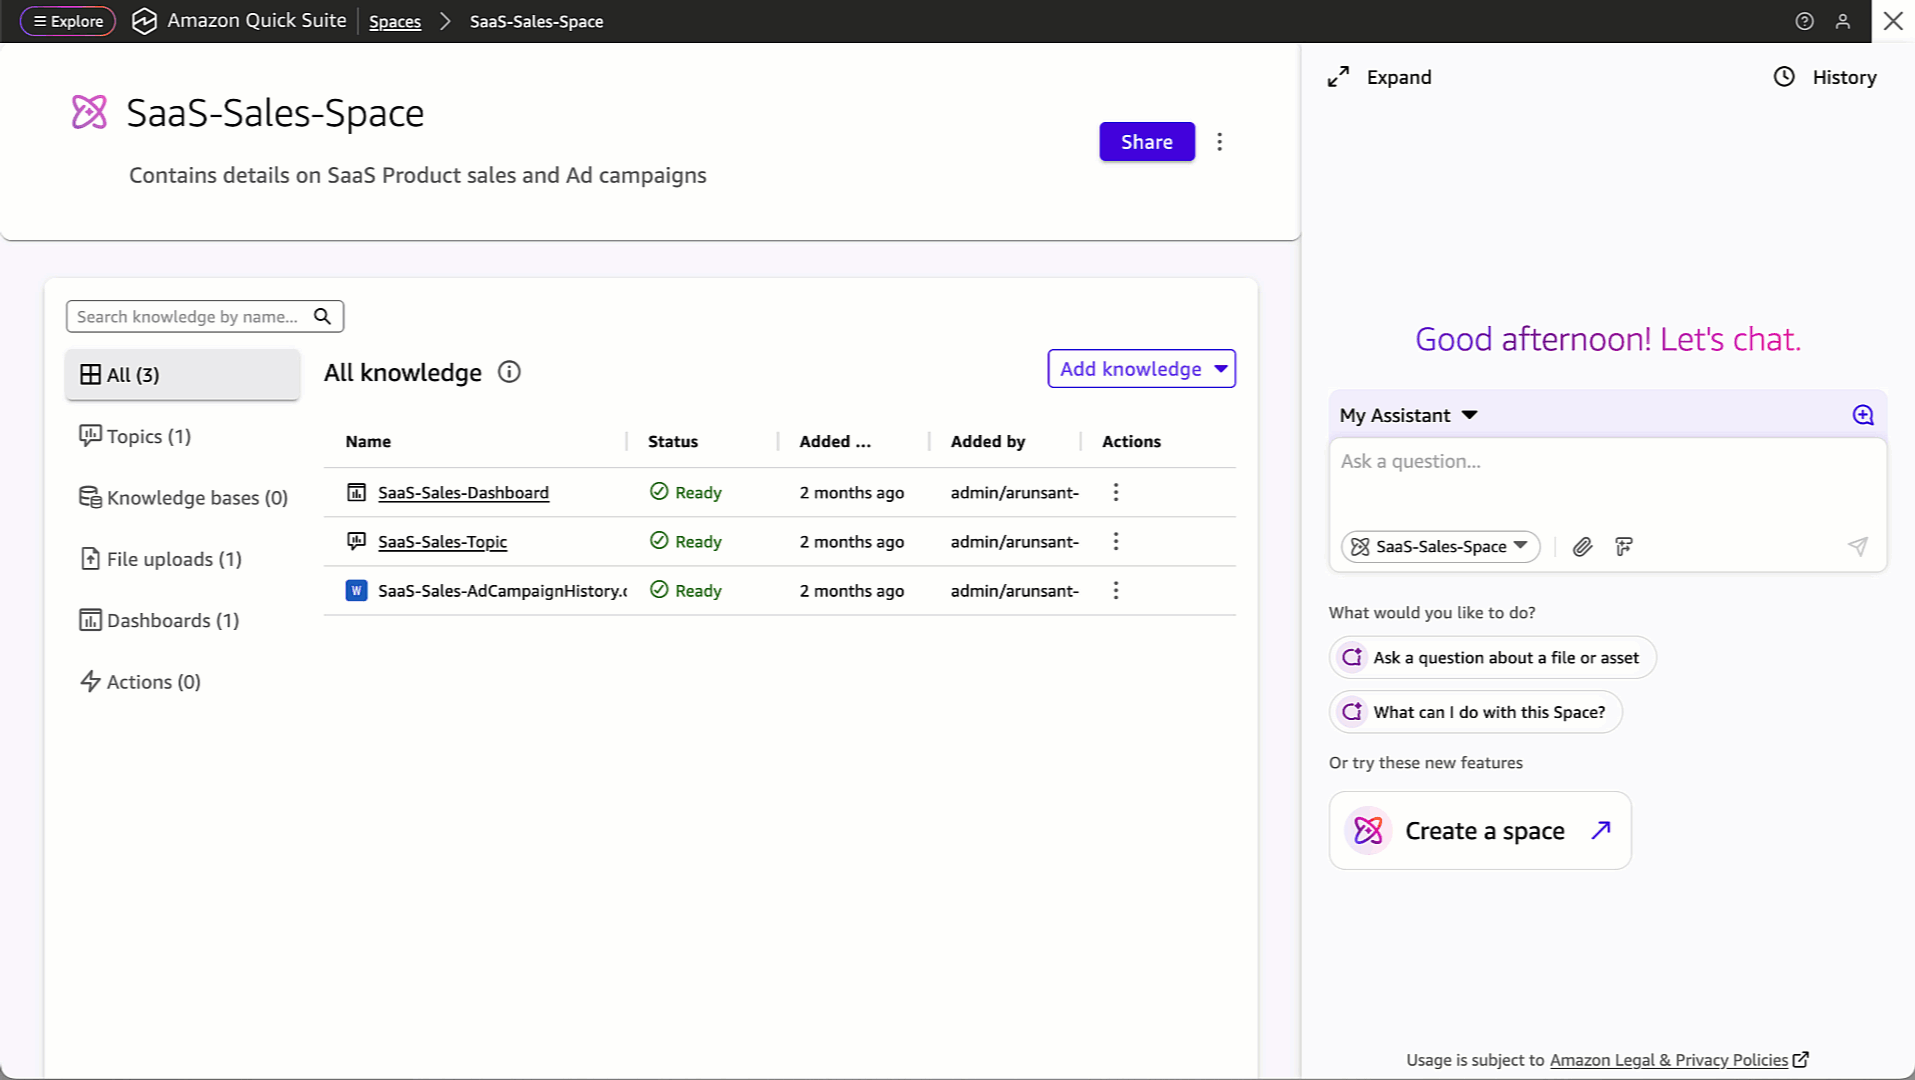Image resolution: width=1915 pixels, height=1080 pixels.
Task: Open actions menu for SaaS-Sales-Dashboard row
Action: pyautogui.click(x=1115, y=492)
